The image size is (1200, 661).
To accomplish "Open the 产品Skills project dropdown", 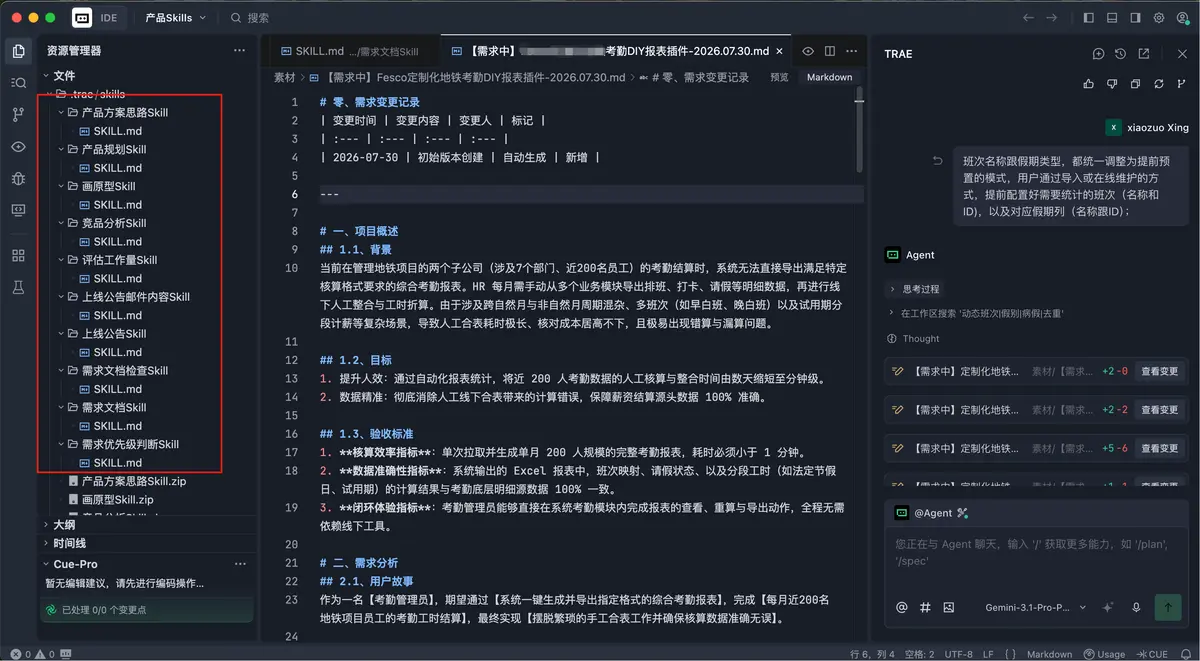I will click(175, 18).
